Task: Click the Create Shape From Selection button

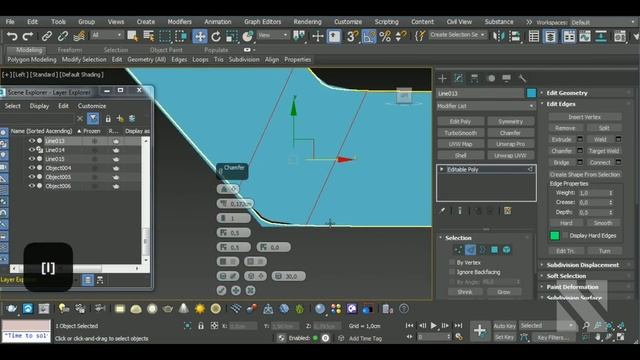Action: [584, 174]
